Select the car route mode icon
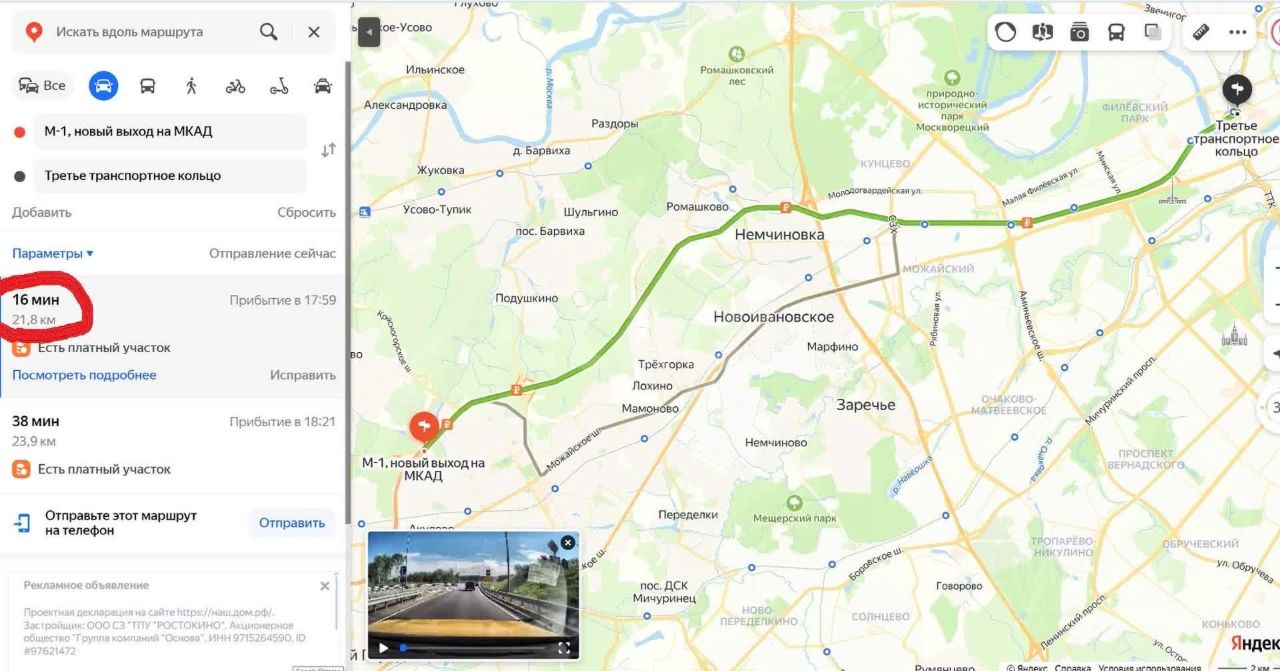The width and height of the screenshot is (1280, 671). 102,86
